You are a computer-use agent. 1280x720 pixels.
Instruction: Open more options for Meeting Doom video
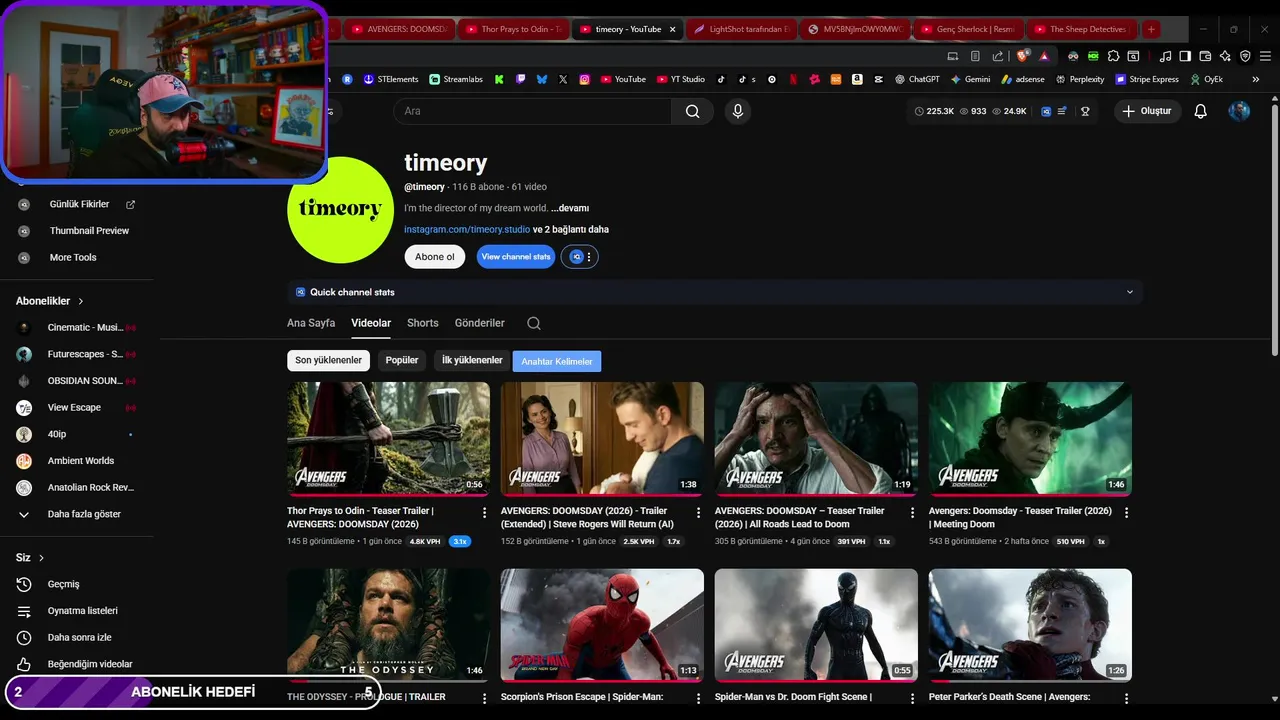click(x=1126, y=512)
